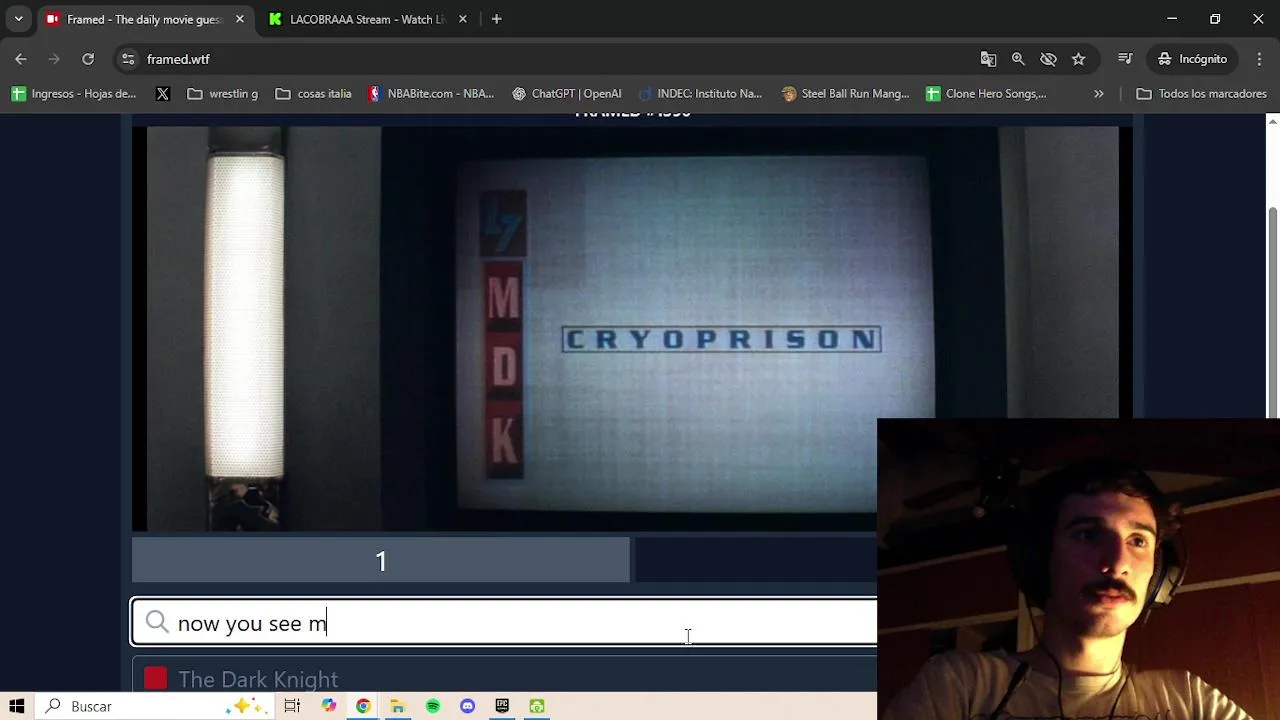The width and height of the screenshot is (1280, 720).
Task: Open Discord from the taskbar
Action: click(467, 706)
